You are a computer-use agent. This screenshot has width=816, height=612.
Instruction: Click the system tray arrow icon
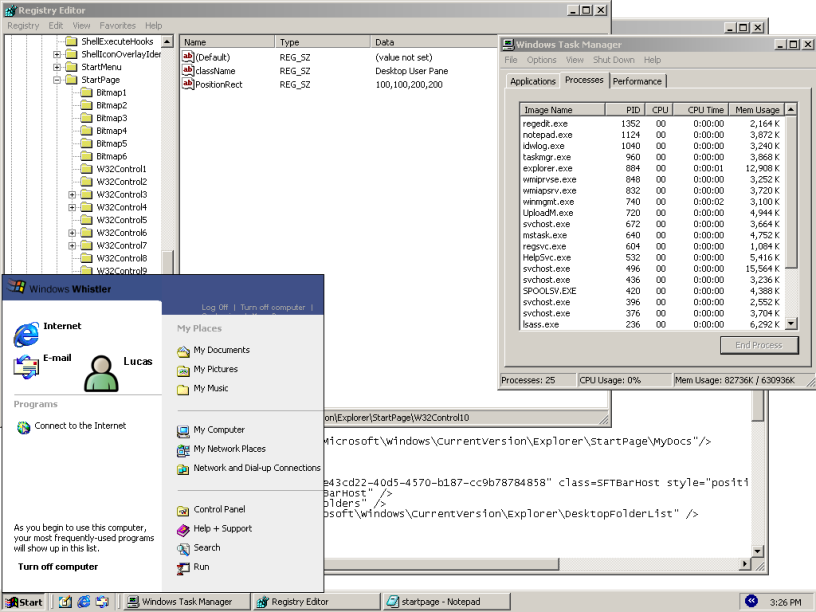pos(751,601)
